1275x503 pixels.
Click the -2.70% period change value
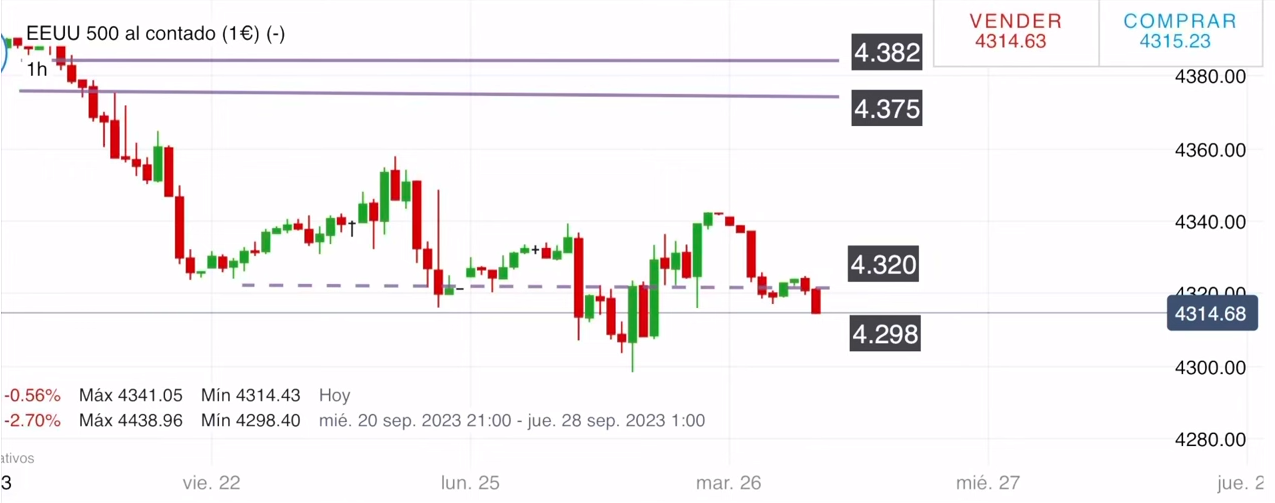click(33, 421)
